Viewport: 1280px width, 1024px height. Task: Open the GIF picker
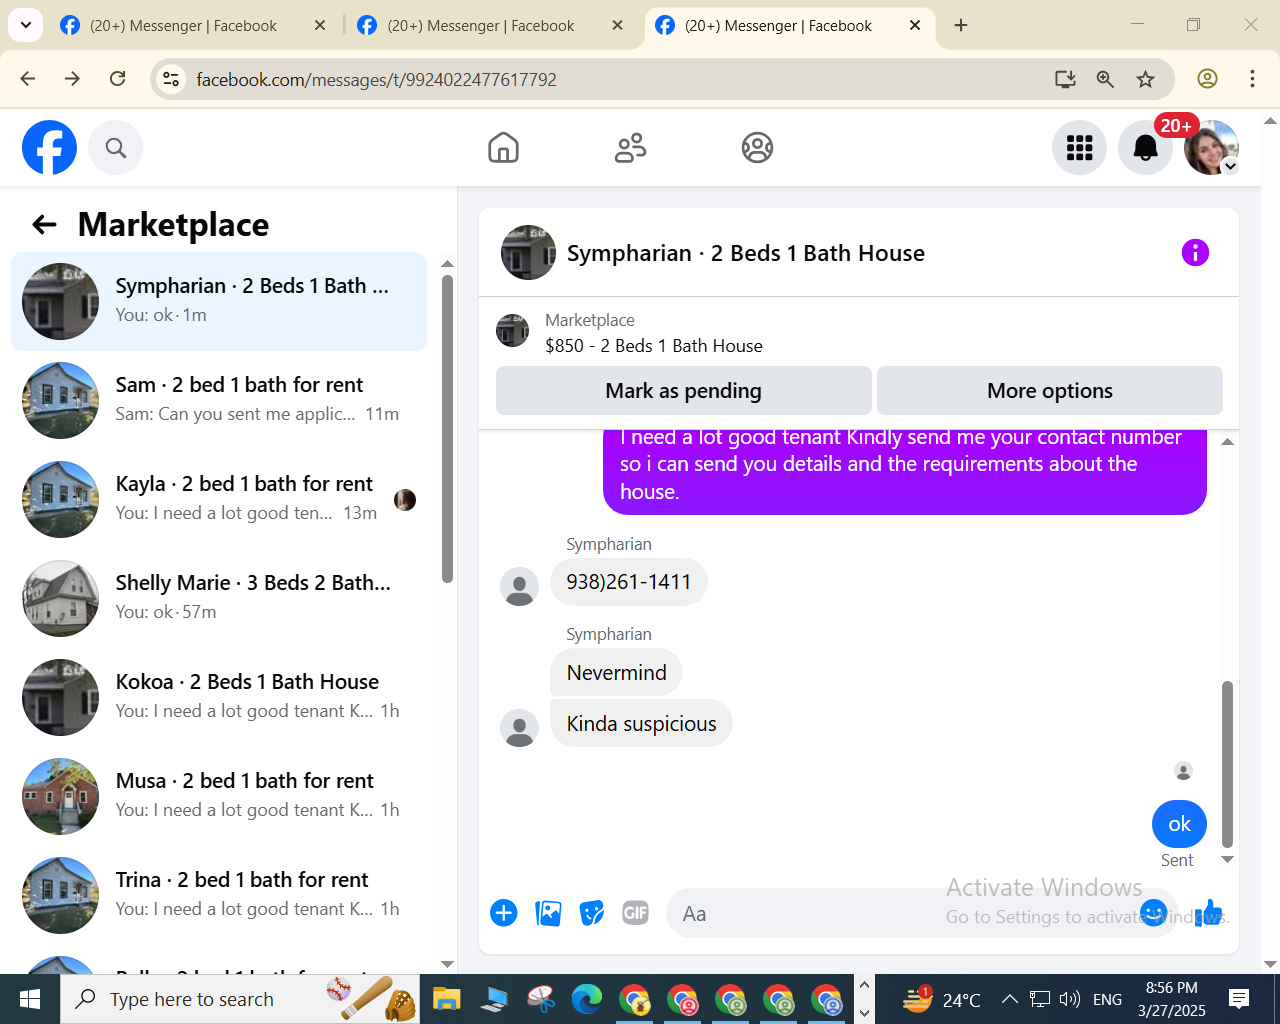[636, 913]
